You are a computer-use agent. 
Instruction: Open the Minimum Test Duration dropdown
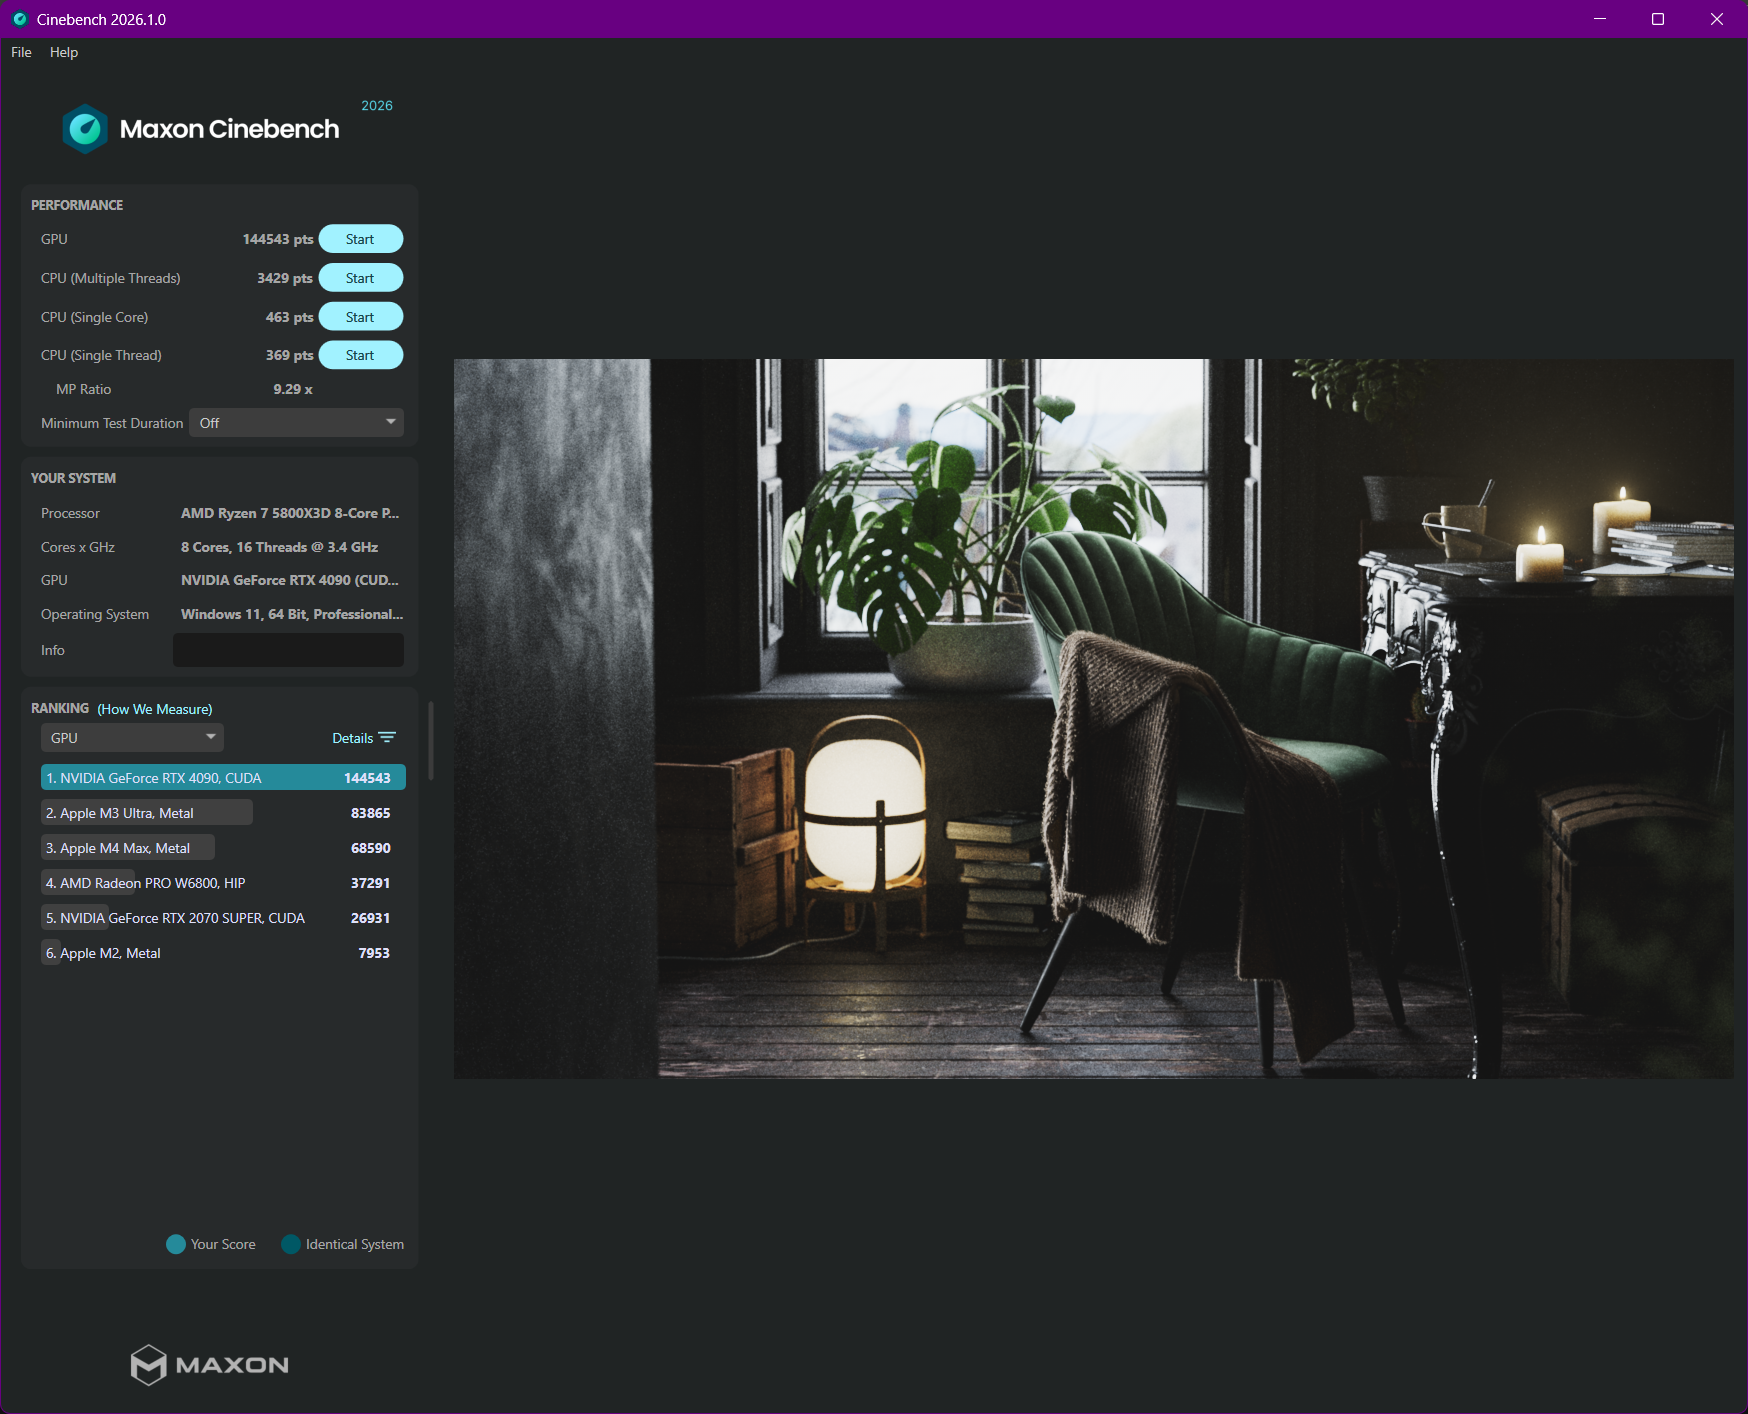[x=296, y=423]
